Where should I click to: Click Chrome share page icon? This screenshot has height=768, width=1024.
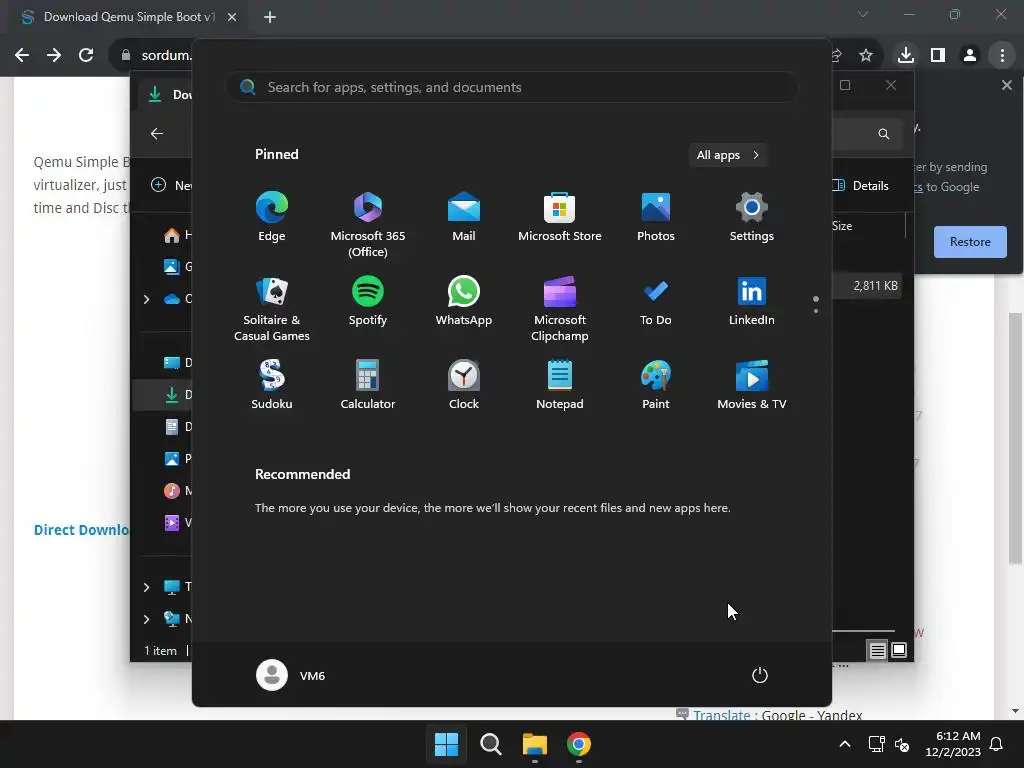pos(837,56)
